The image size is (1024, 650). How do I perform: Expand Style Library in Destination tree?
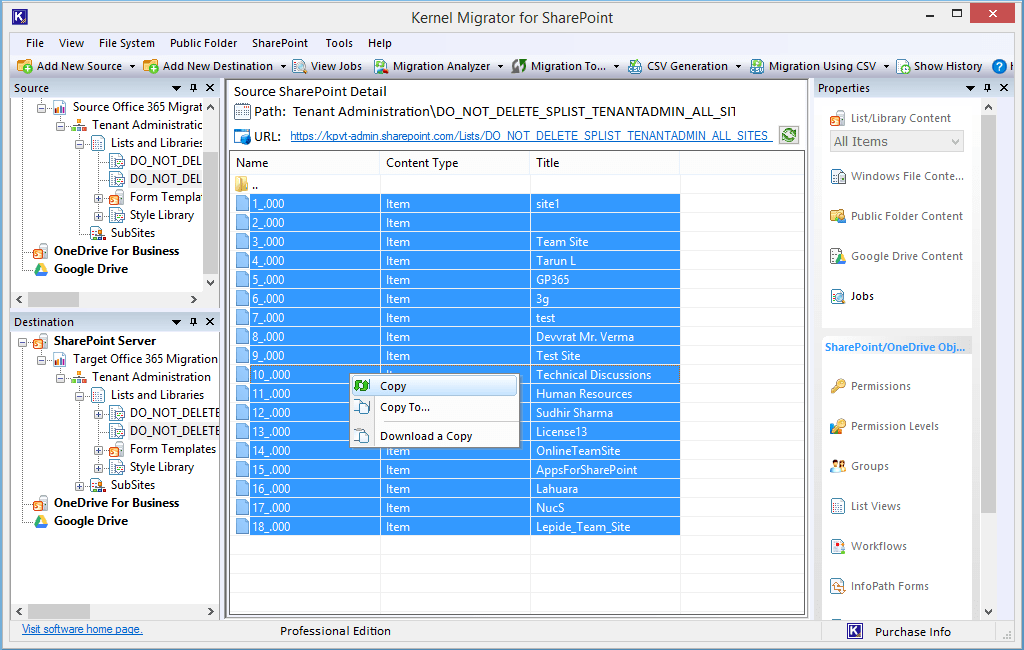[99, 468]
